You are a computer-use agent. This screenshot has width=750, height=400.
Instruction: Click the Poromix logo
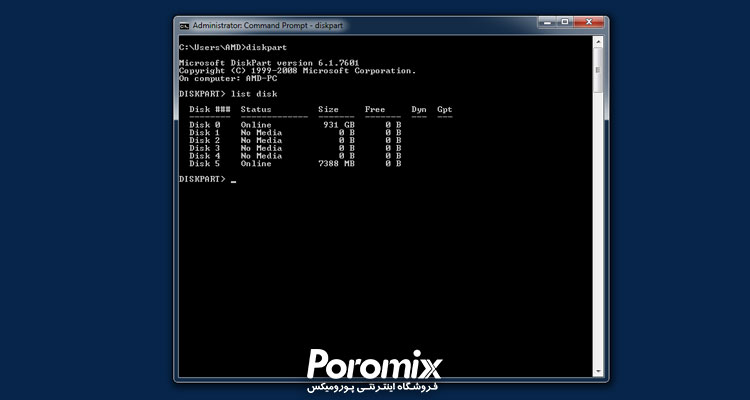click(x=374, y=363)
